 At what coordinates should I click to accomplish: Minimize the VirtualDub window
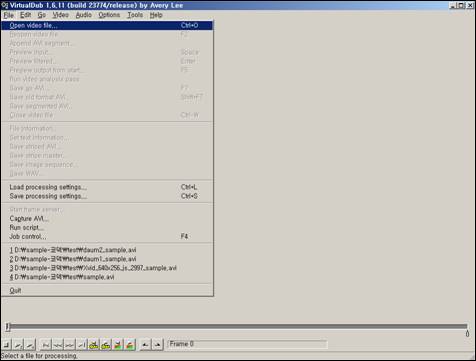453,5
